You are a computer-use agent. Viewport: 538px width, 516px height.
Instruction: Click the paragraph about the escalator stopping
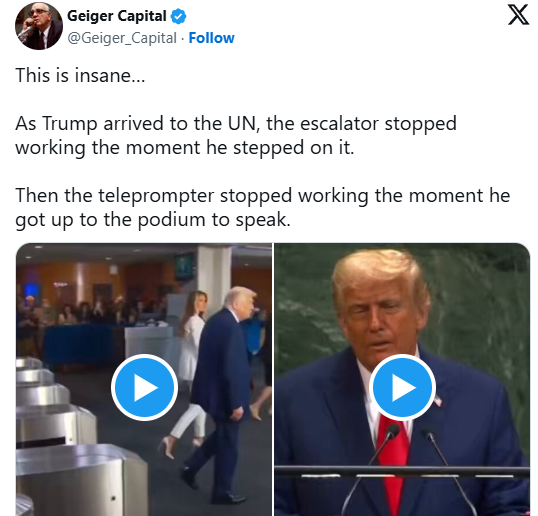point(236,136)
